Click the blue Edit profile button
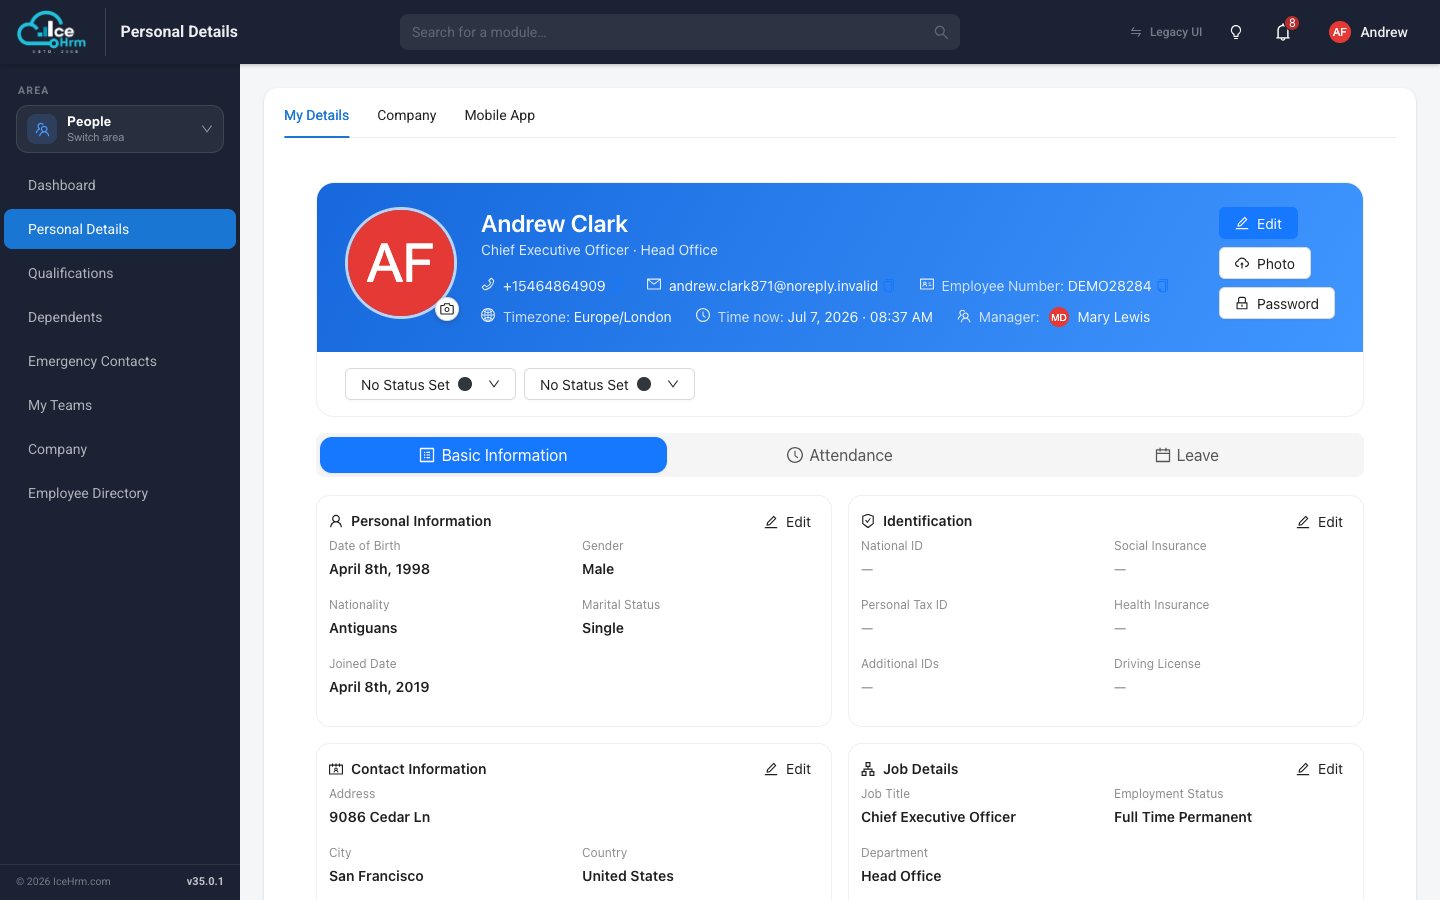Viewport: 1440px width, 900px height. 1258,223
